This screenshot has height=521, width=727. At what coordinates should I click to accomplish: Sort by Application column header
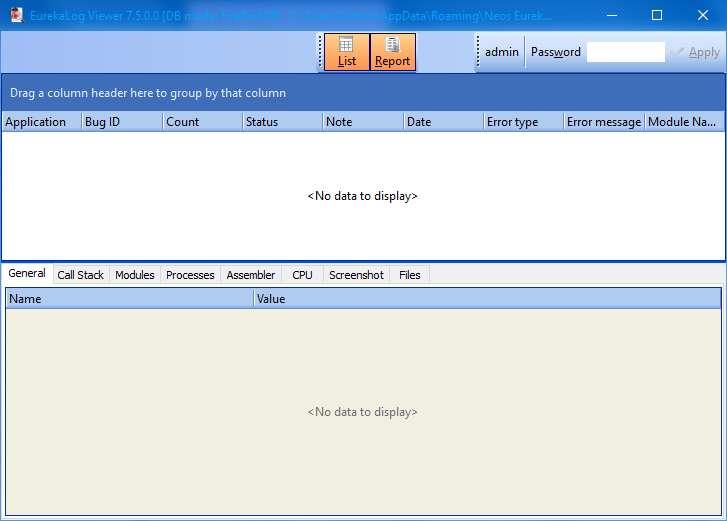[42, 121]
